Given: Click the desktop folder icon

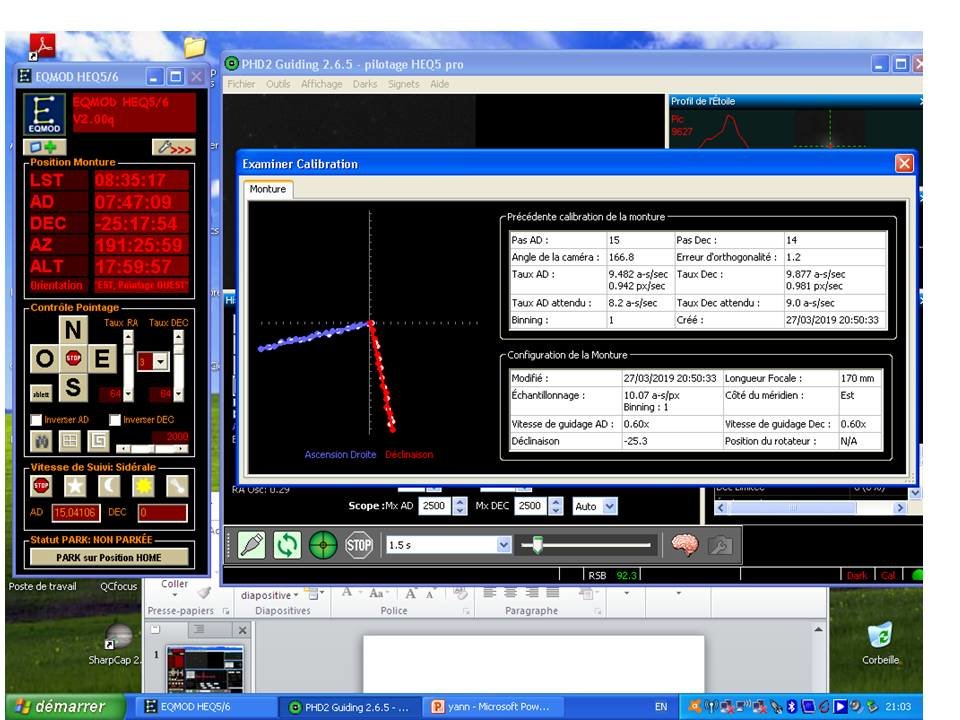Looking at the screenshot, I should tap(195, 47).
